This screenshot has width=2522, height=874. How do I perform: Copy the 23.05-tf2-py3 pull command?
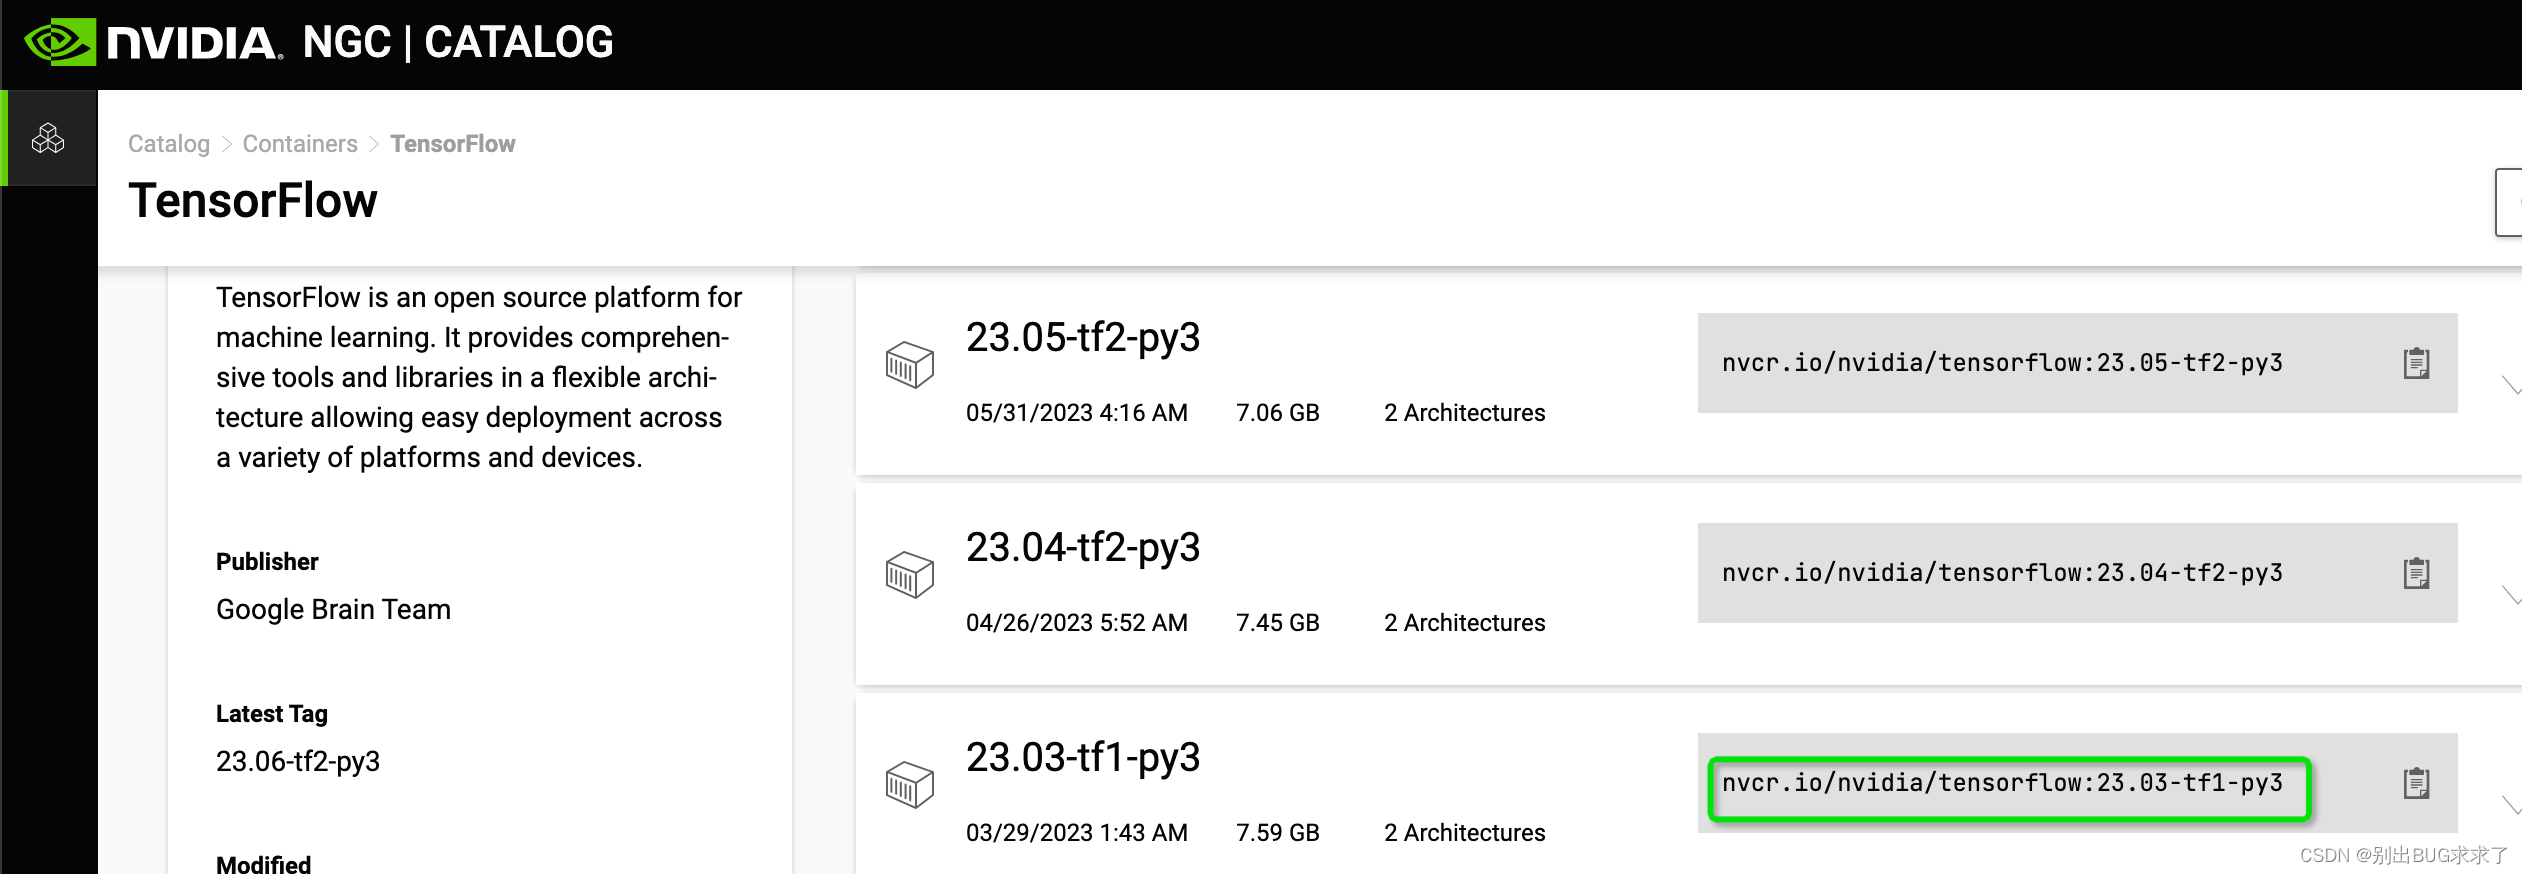point(2419,363)
